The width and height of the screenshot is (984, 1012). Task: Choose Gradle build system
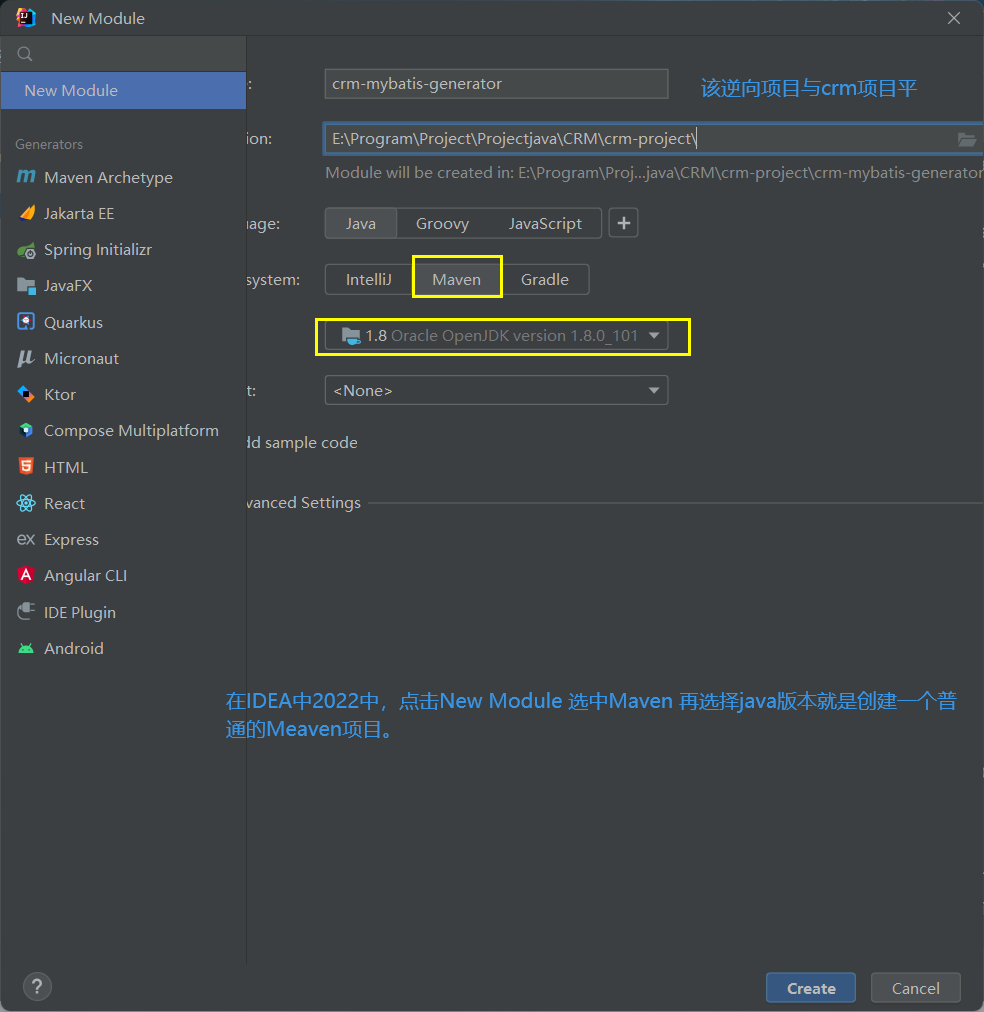545,279
